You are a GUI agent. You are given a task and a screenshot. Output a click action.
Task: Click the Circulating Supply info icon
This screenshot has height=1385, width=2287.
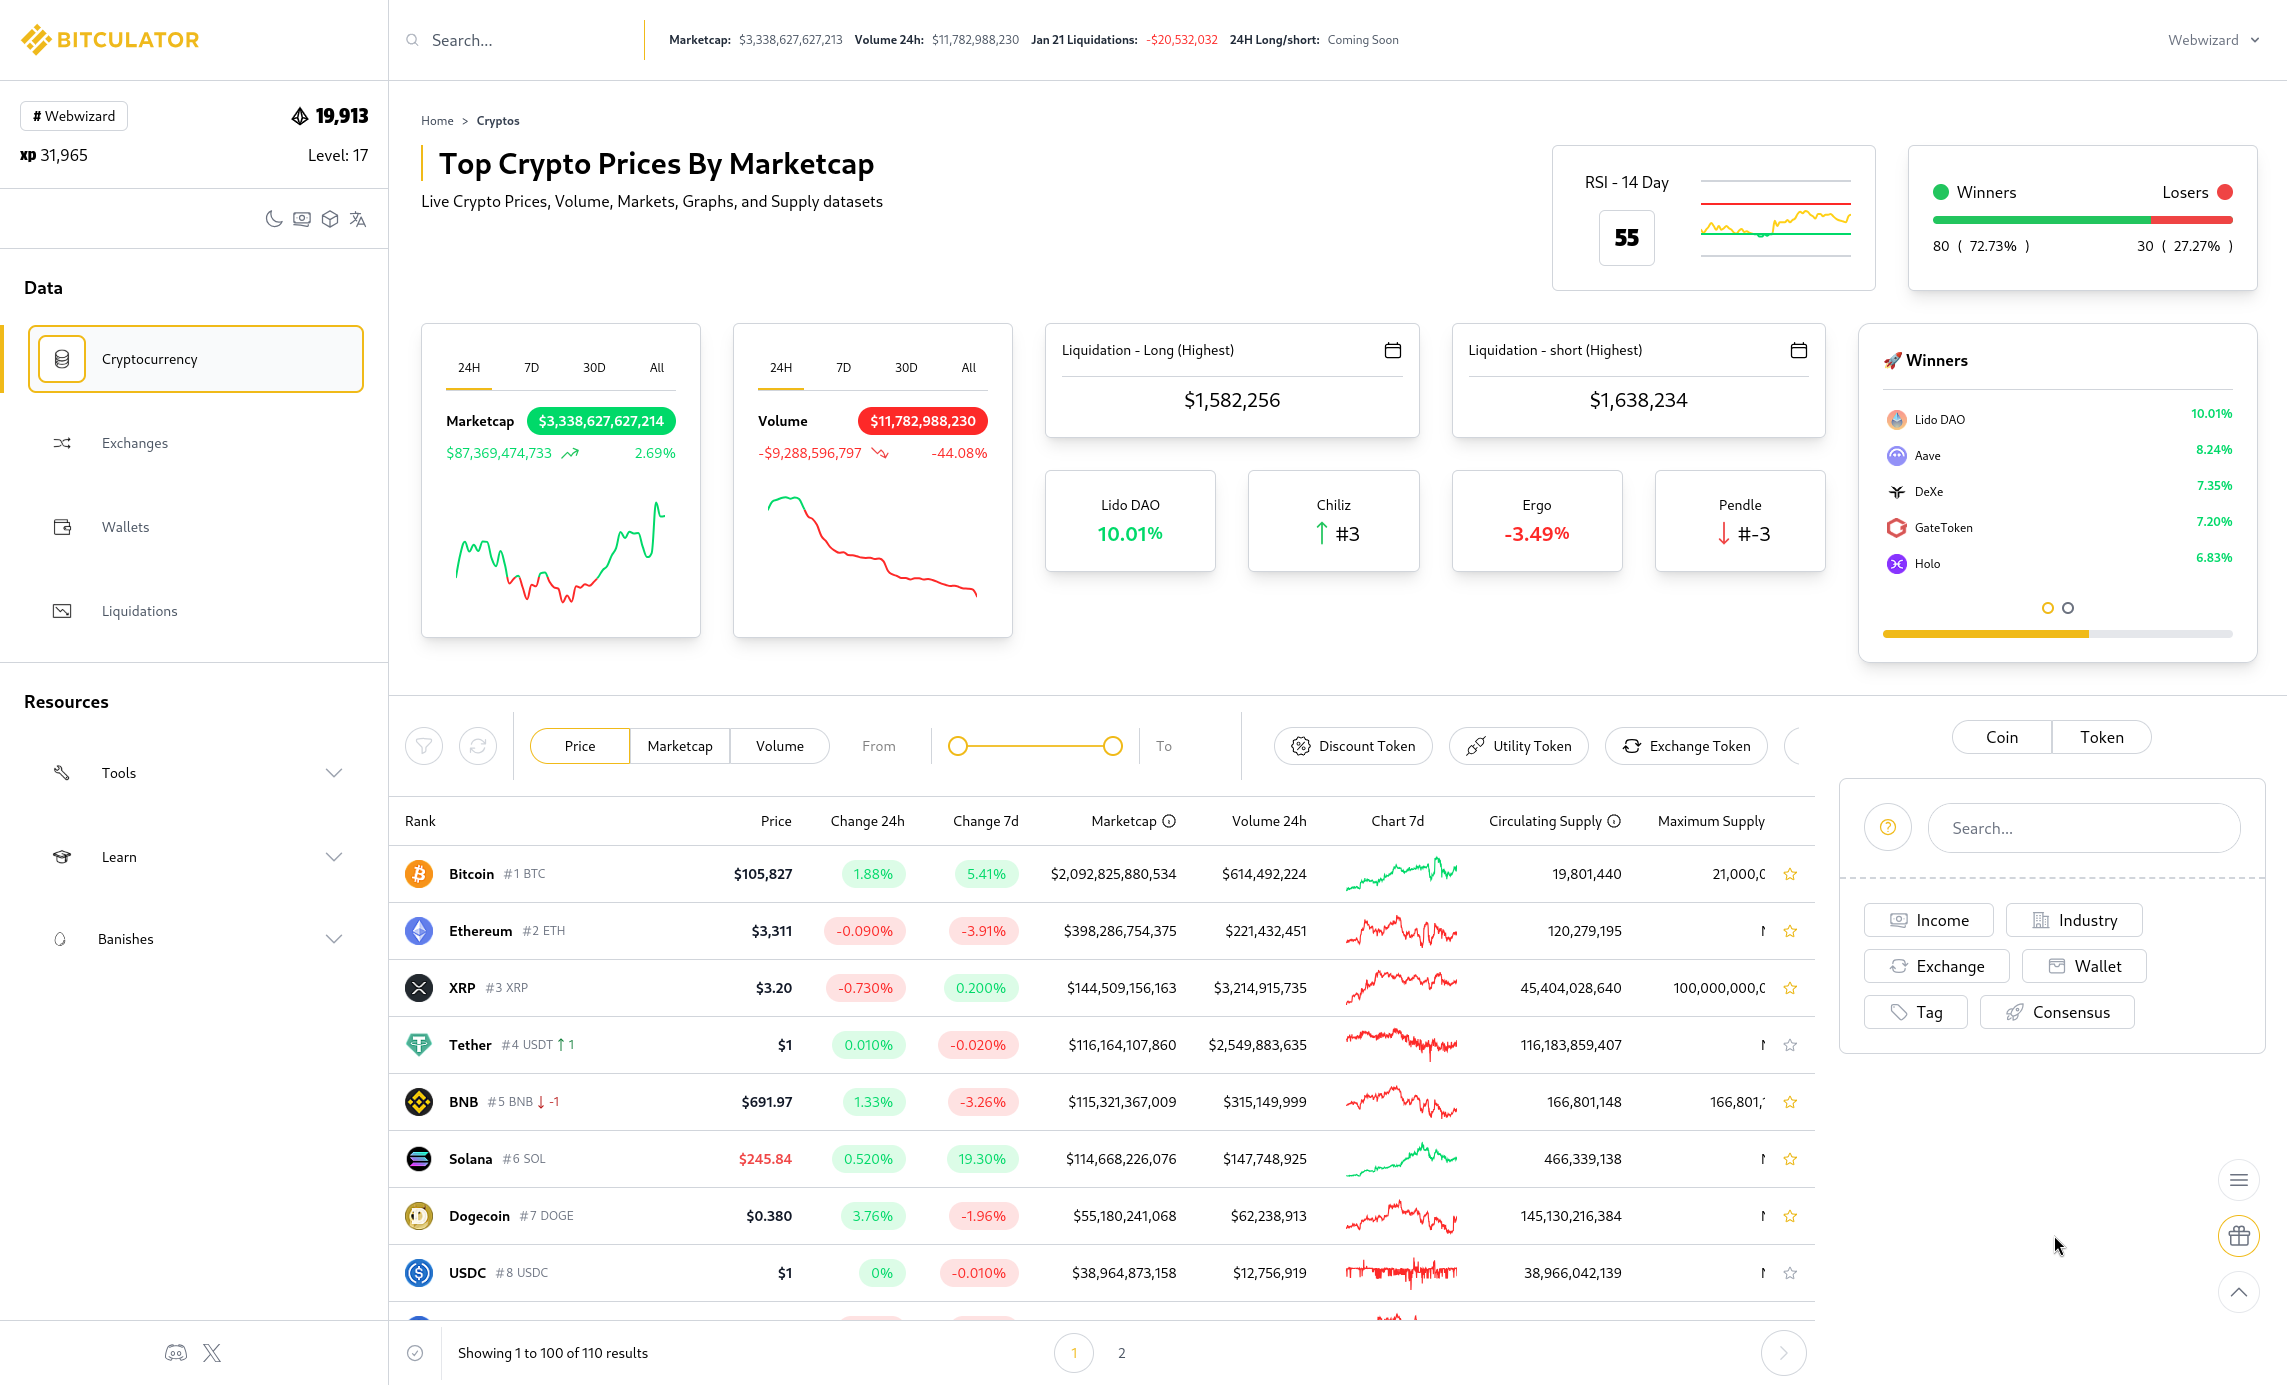(1614, 821)
